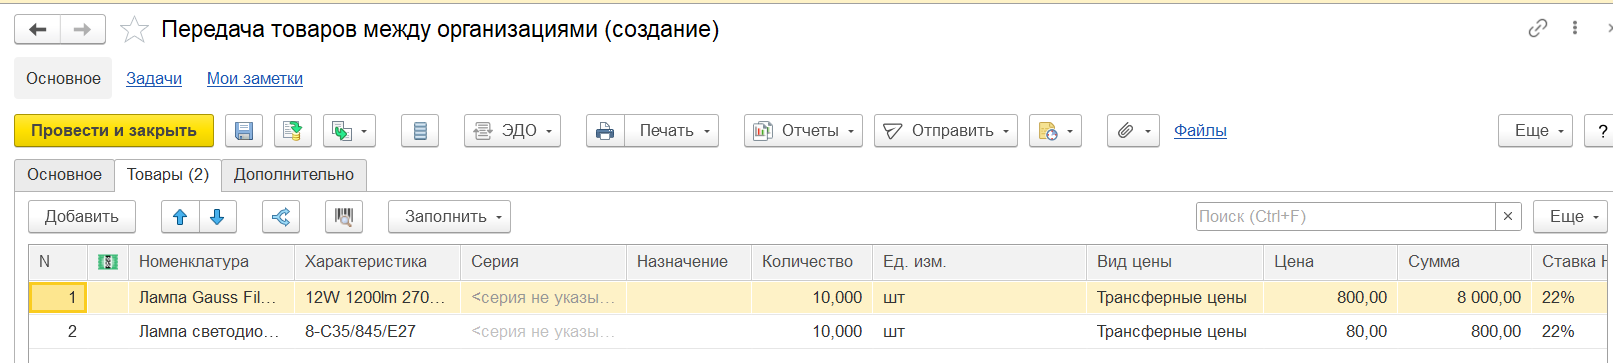Switch to the Товары (2) tab

point(168,175)
